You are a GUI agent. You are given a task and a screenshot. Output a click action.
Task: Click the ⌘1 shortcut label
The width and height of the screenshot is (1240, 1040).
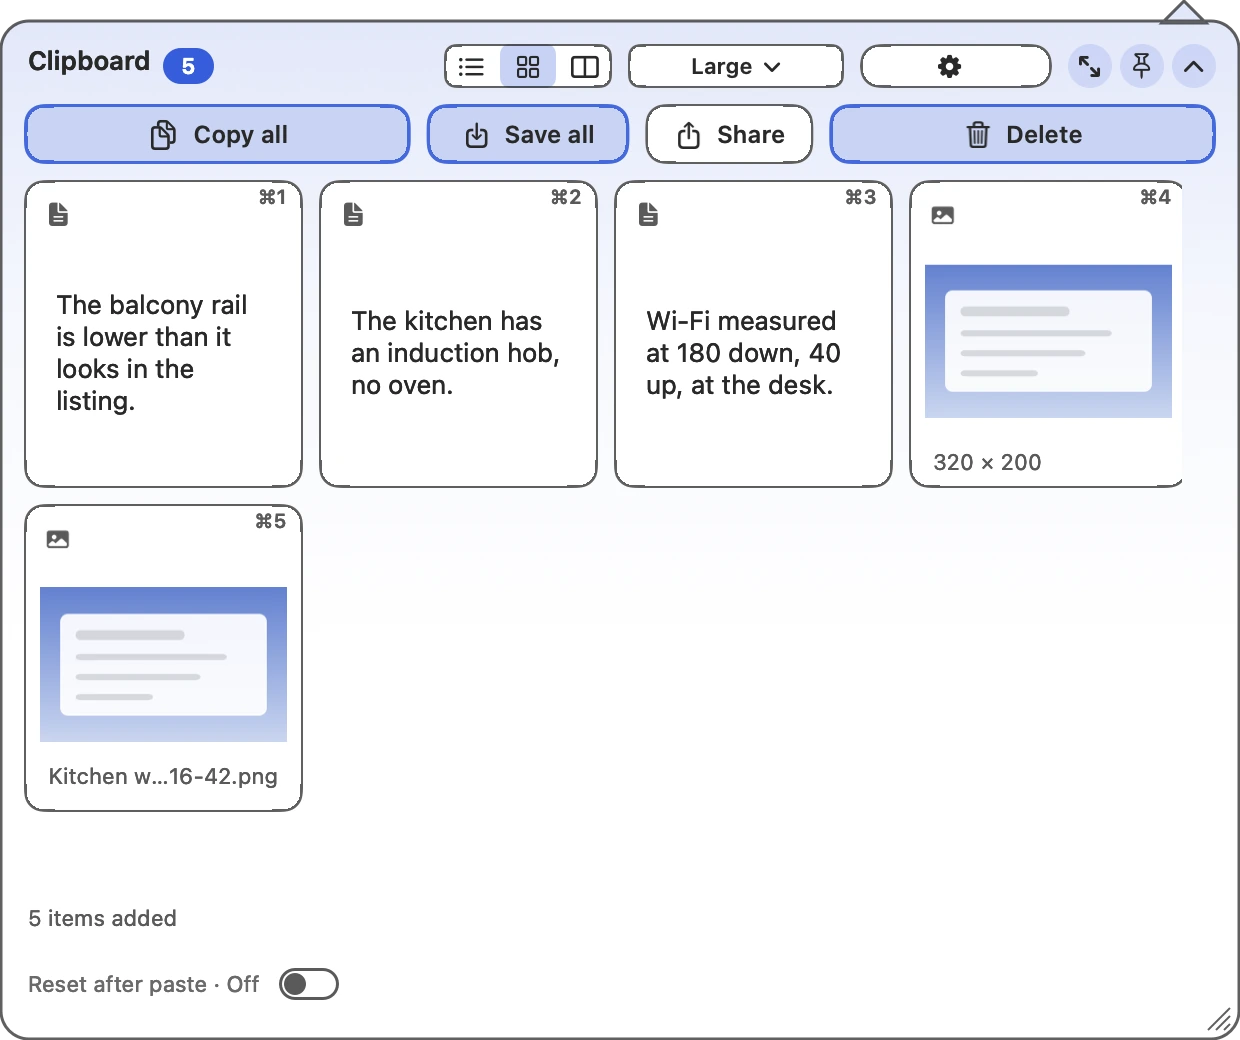[273, 197]
